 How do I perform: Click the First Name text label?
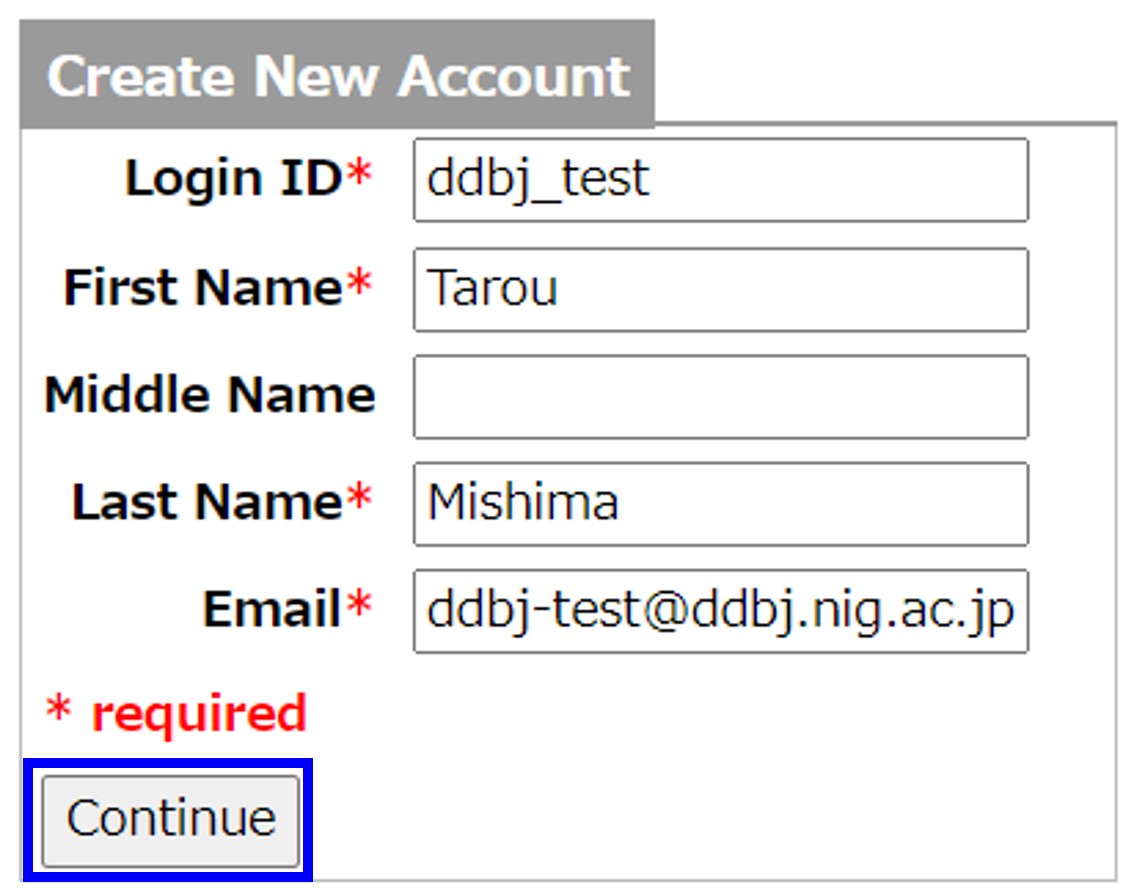click(203, 288)
